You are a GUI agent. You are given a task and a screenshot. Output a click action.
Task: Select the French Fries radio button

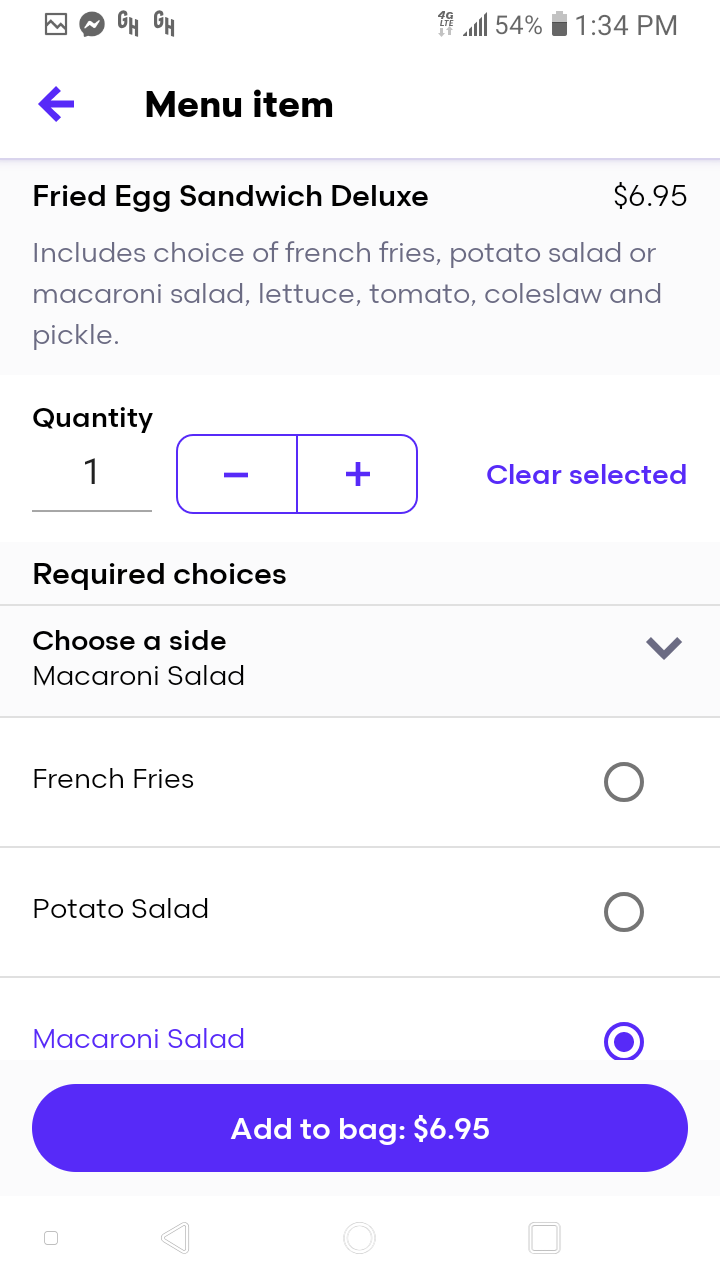[x=623, y=782]
